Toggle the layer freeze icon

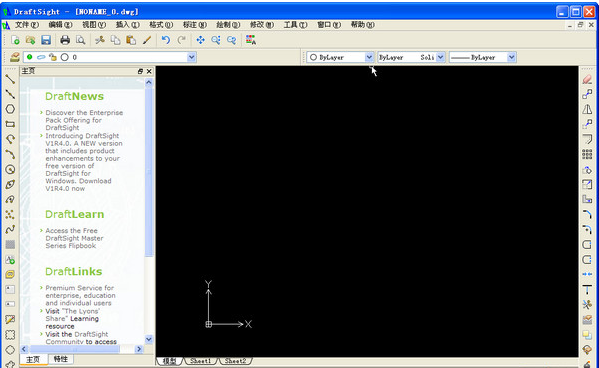[41, 57]
